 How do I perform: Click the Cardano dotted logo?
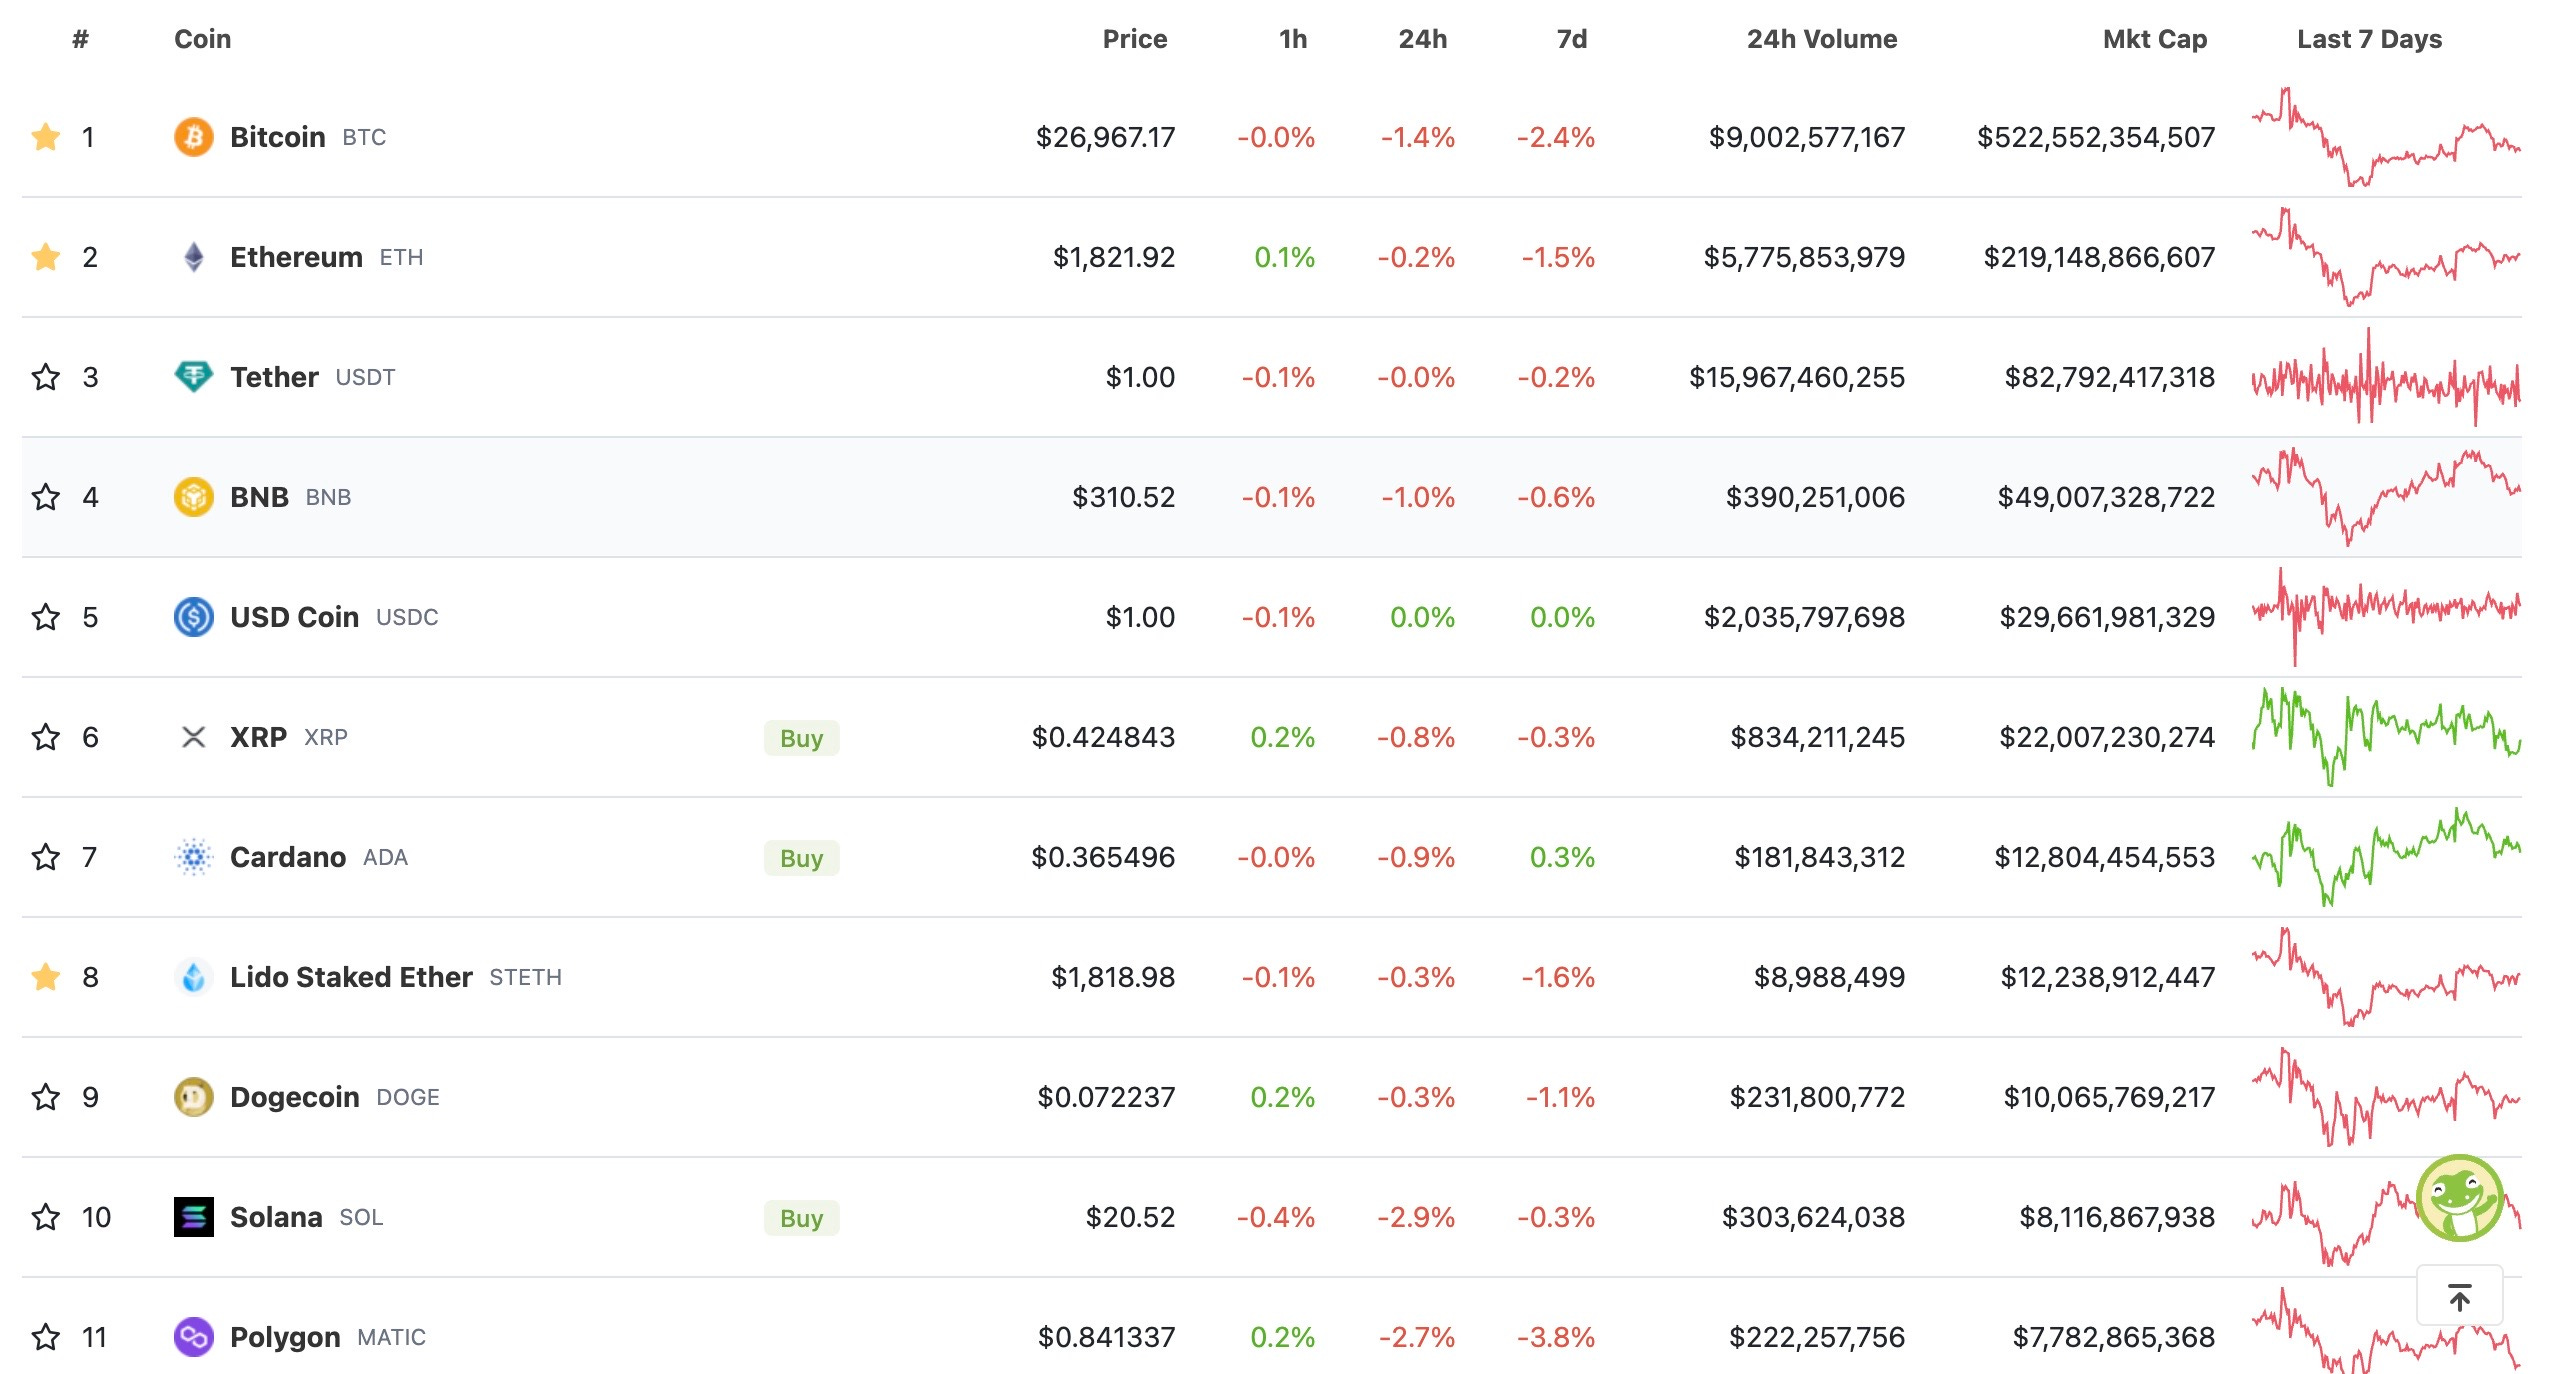click(x=194, y=857)
